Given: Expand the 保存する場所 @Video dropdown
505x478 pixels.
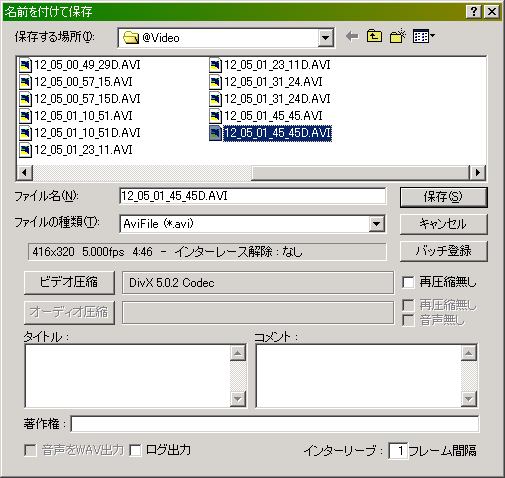Looking at the screenshot, I should (326, 38).
